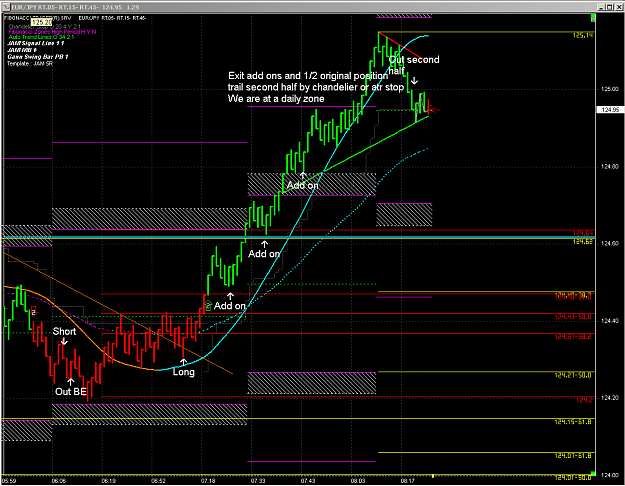Click the yellow 125.20 price tooltip
The image size is (625, 486).
point(41,22)
